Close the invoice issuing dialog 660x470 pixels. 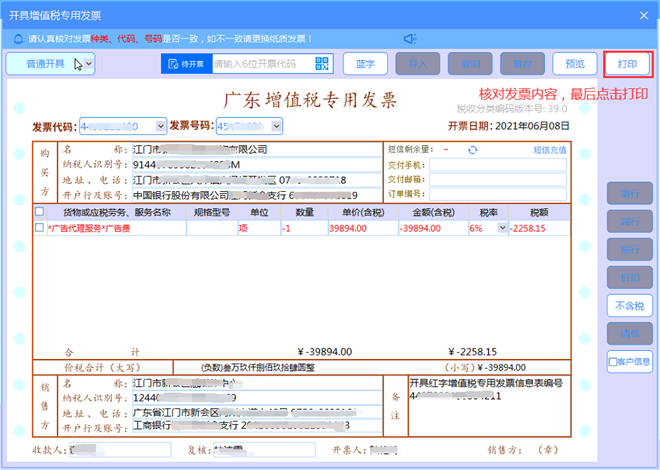click(x=644, y=16)
